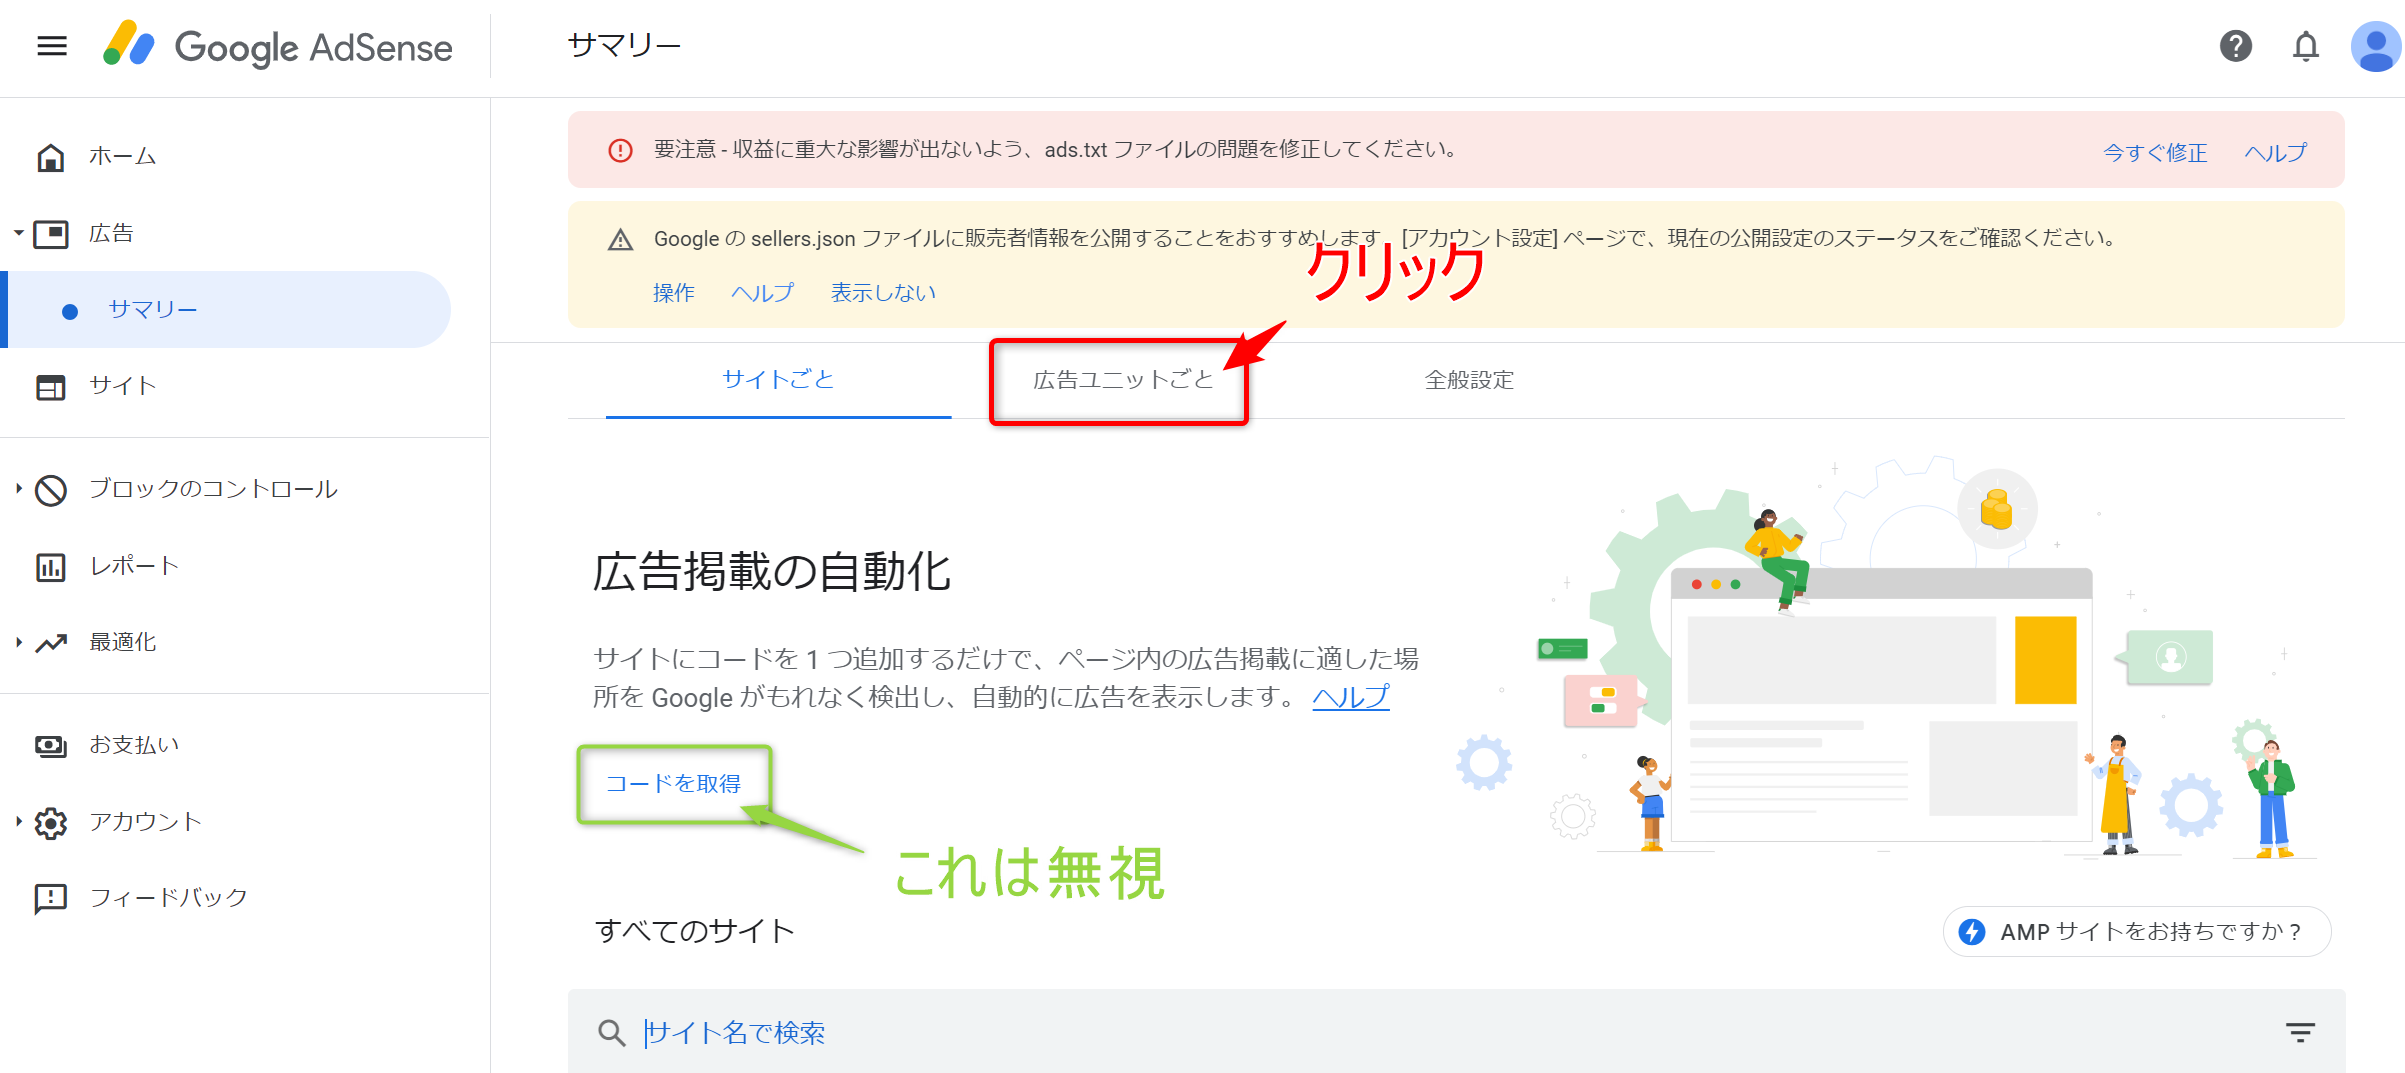Click the ブロックのコントロール label
Screen dimensions: 2405x1073
pyautogui.click(x=213, y=490)
